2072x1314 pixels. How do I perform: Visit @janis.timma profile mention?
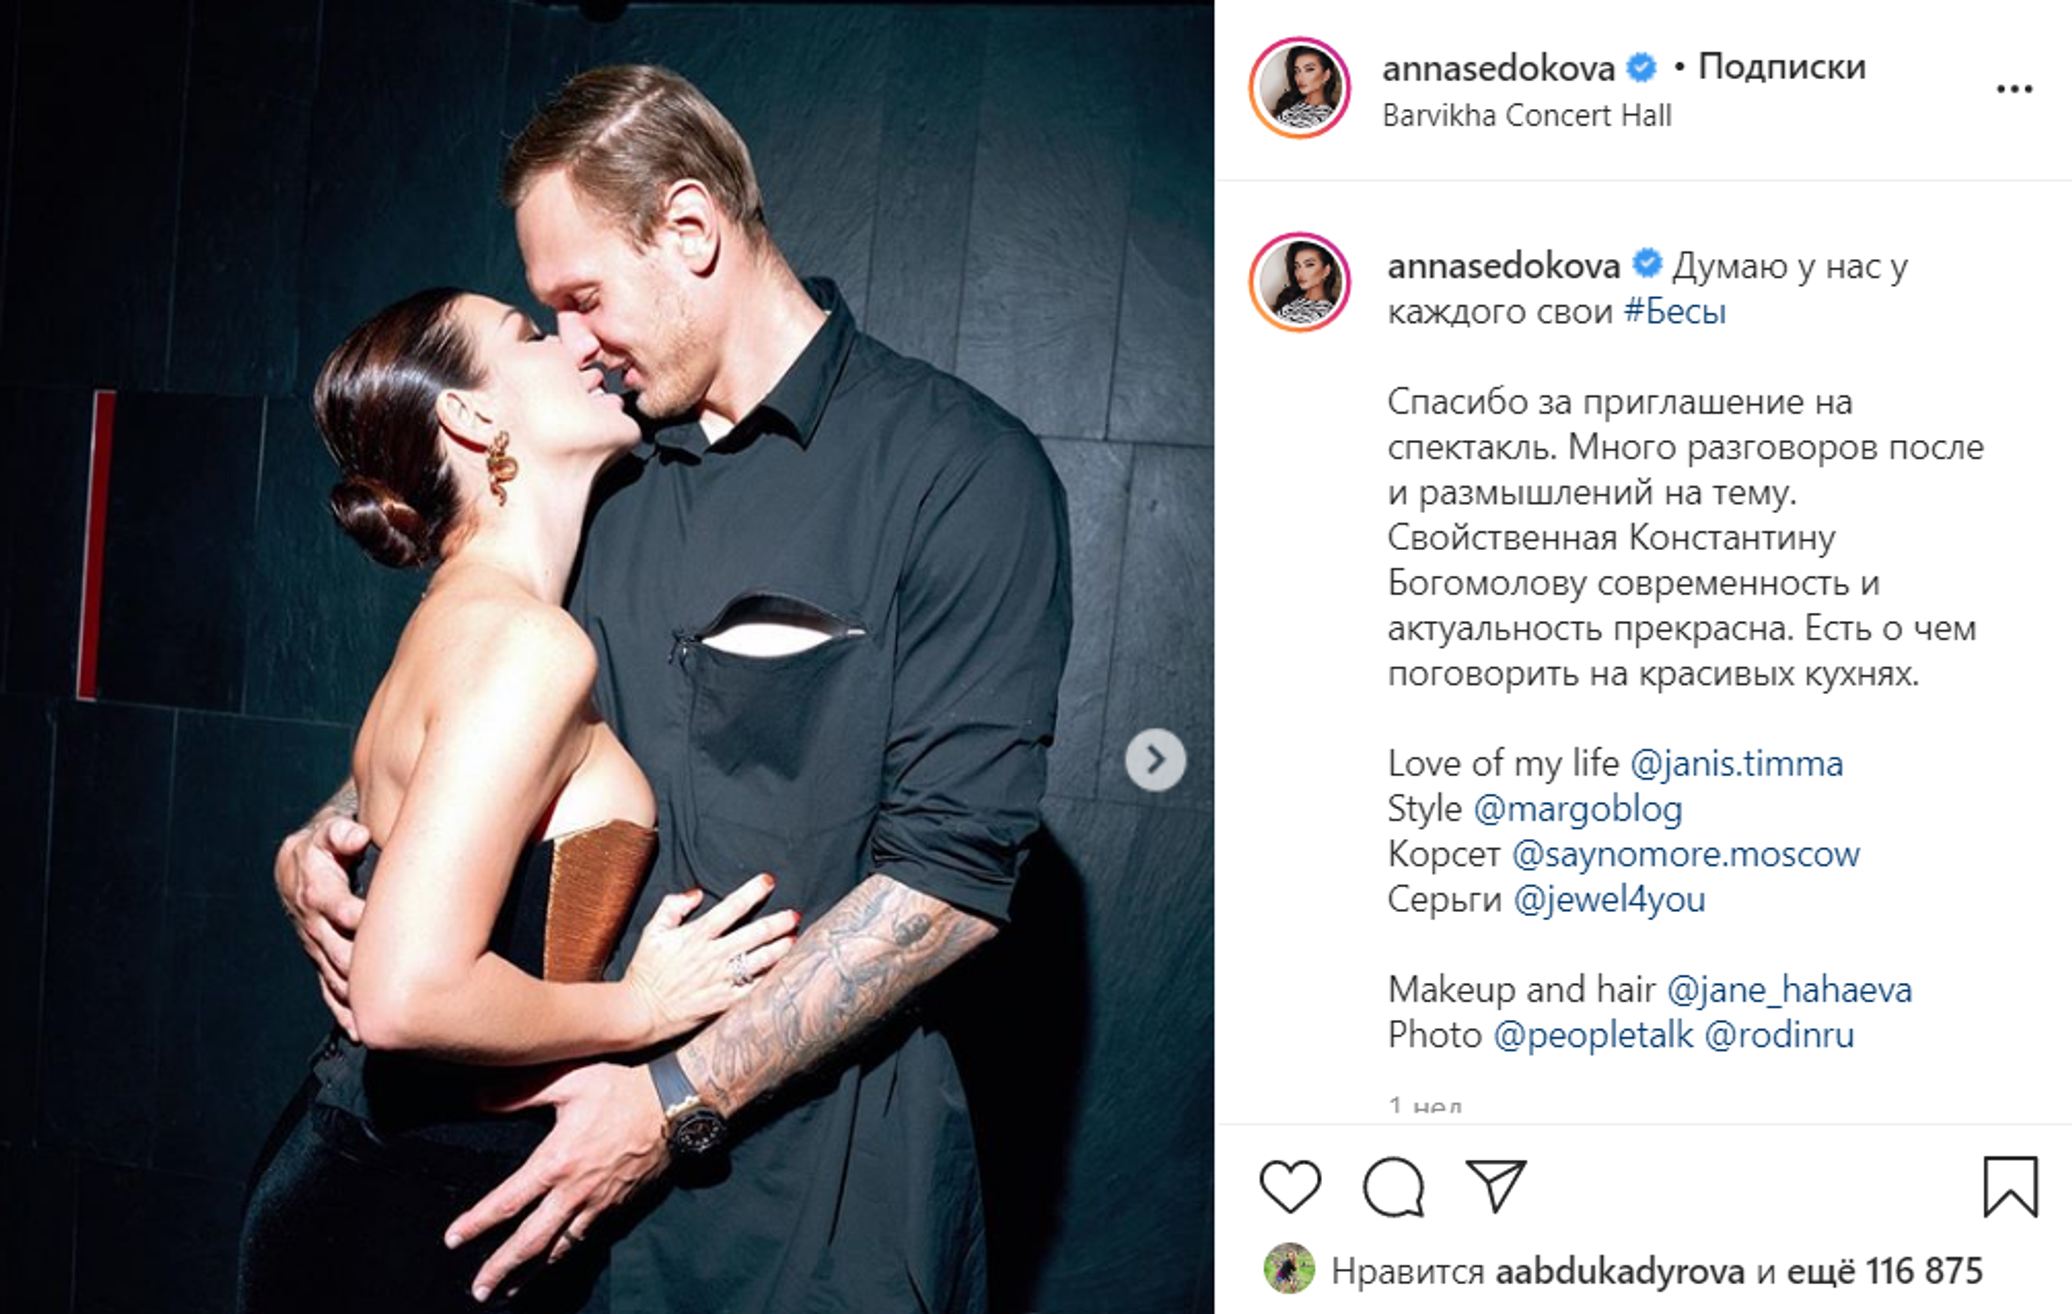coord(1736,763)
